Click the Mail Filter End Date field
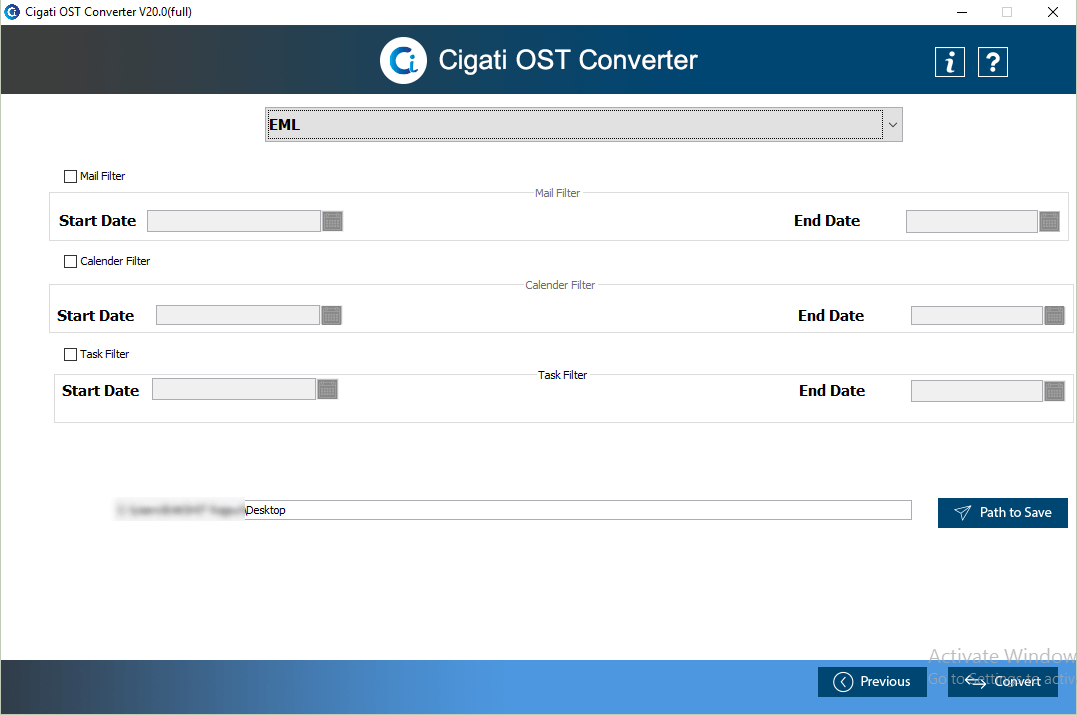The width and height of the screenshot is (1077, 715). point(972,221)
